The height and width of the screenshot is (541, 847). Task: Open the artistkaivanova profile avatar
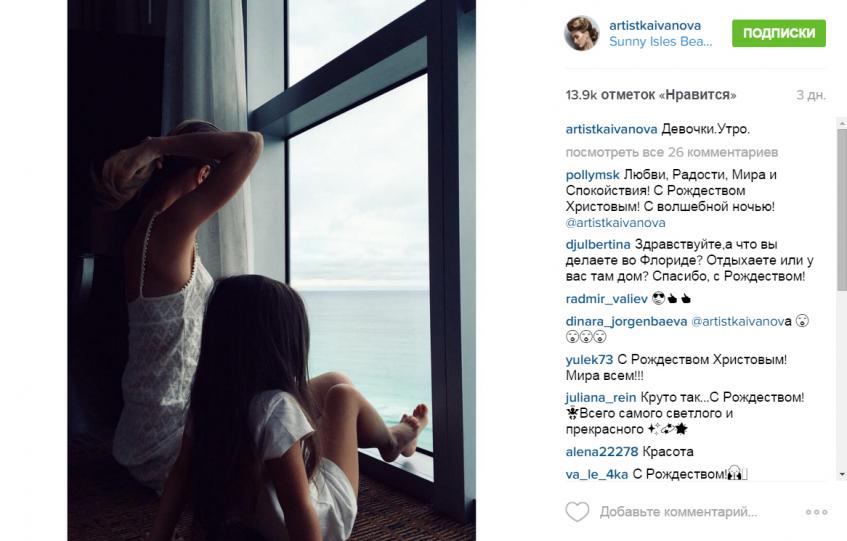(582, 33)
